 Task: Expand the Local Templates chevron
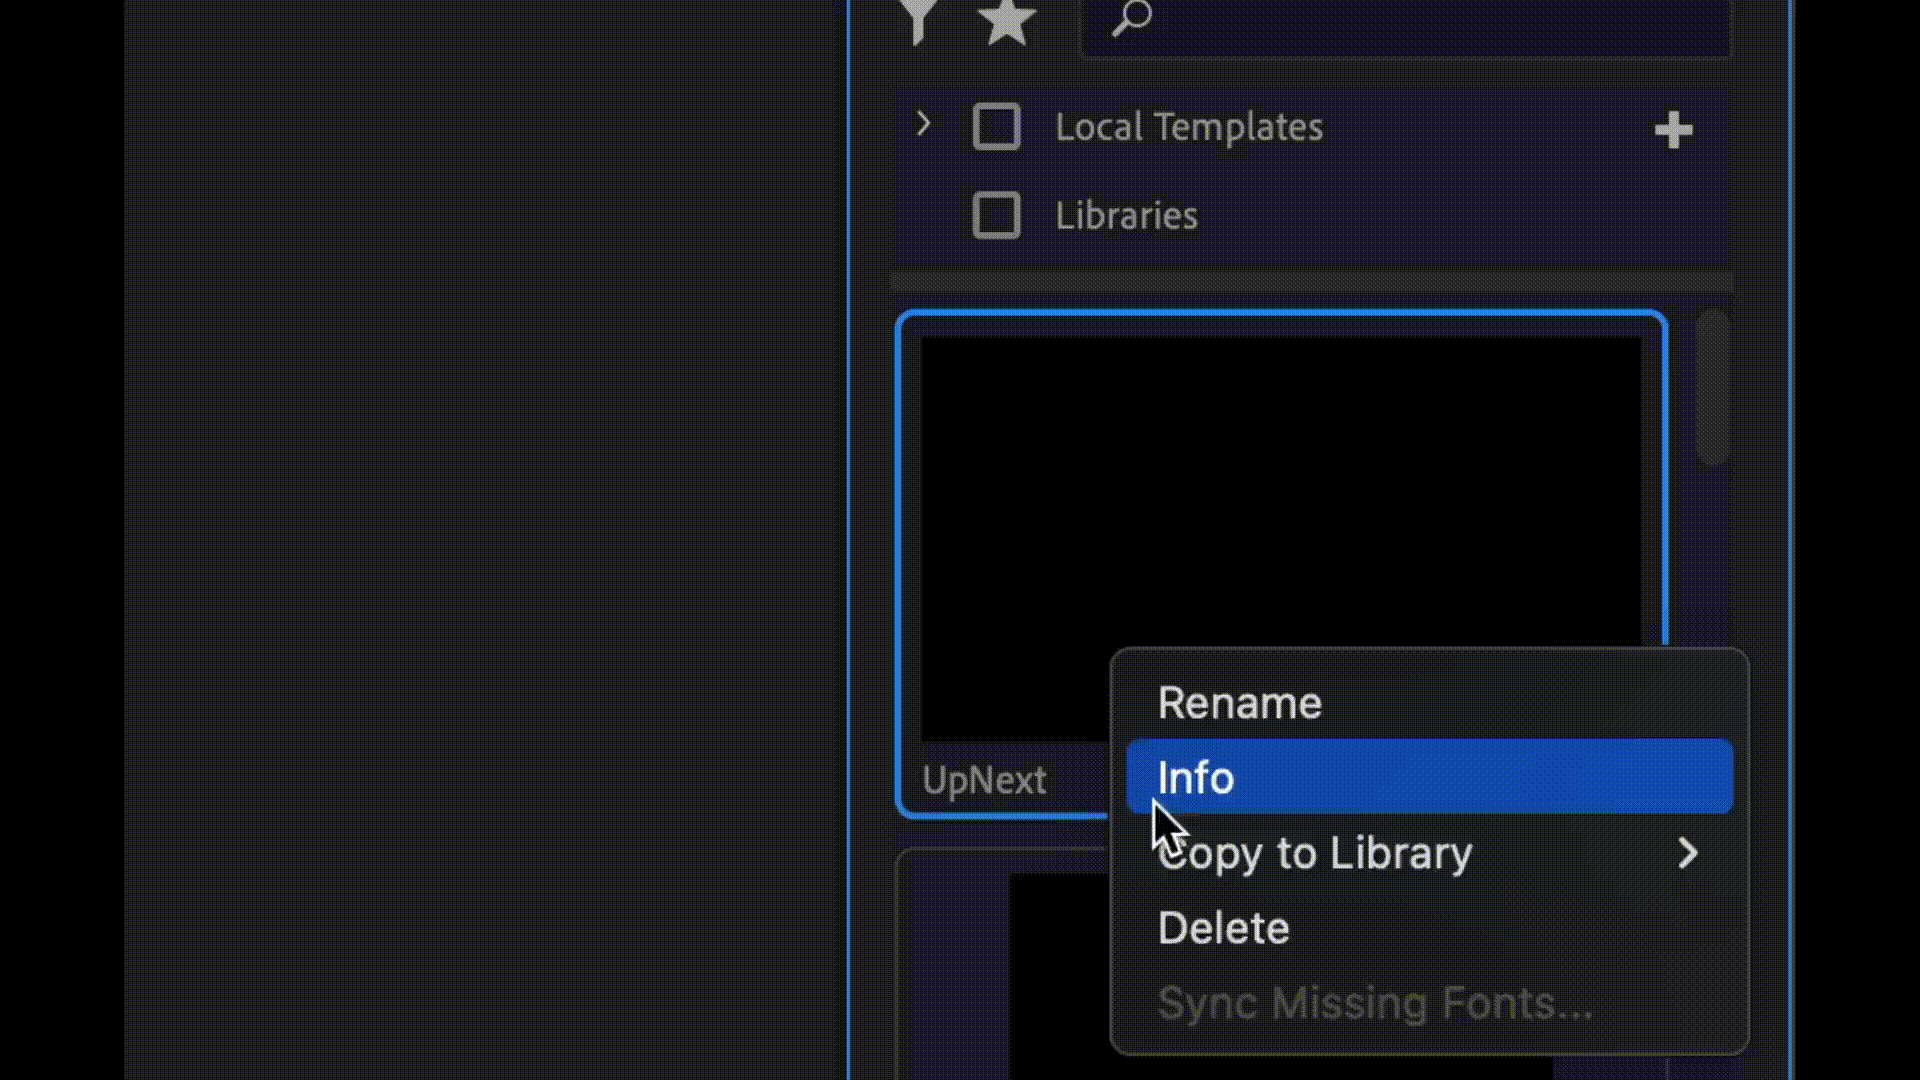[x=923, y=125]
